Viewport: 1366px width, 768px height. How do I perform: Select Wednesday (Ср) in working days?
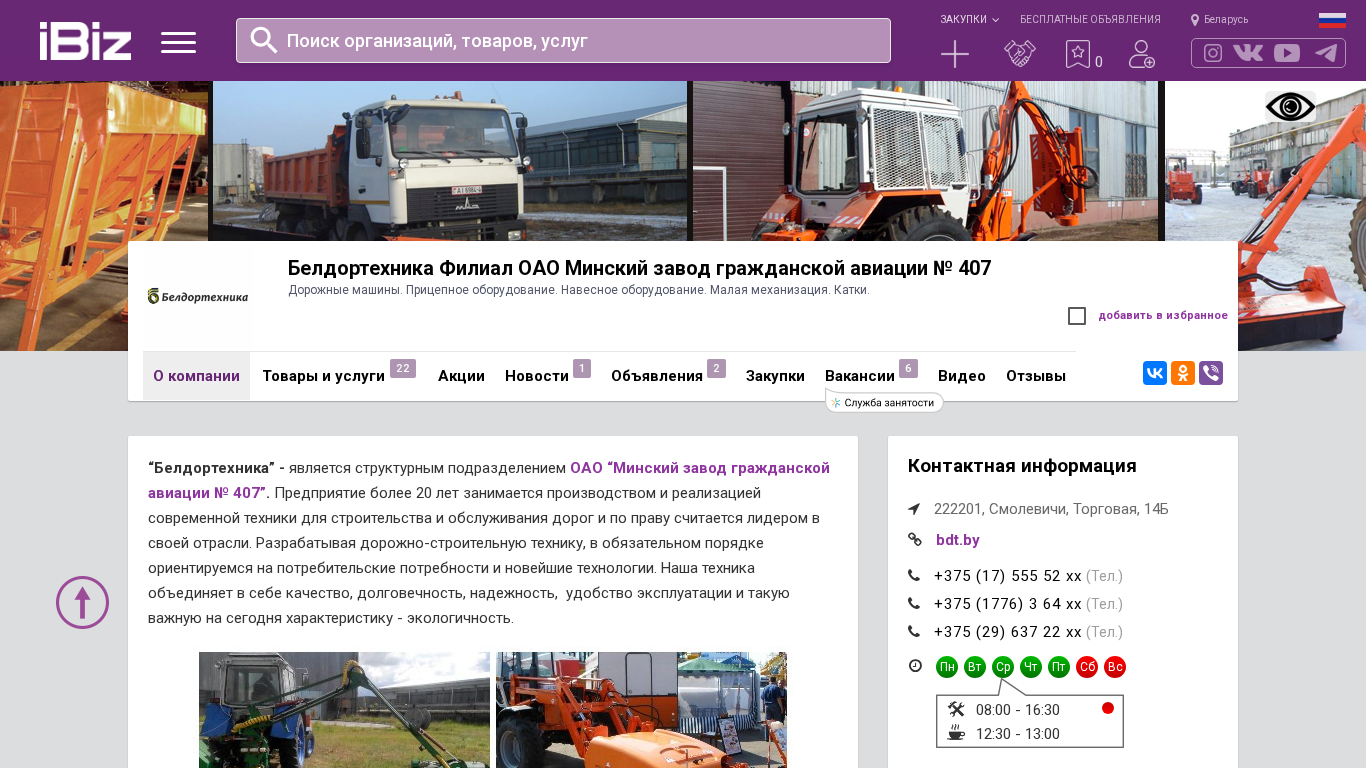[1003, 667]
